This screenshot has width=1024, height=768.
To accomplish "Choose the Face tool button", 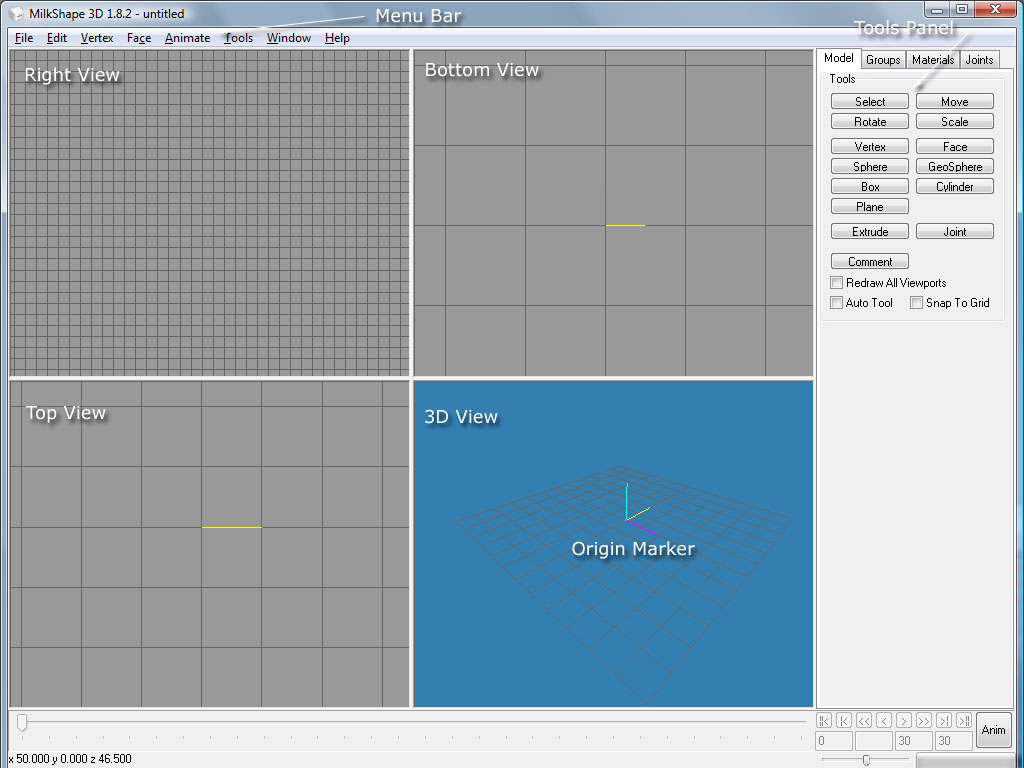I will (955, 146).
